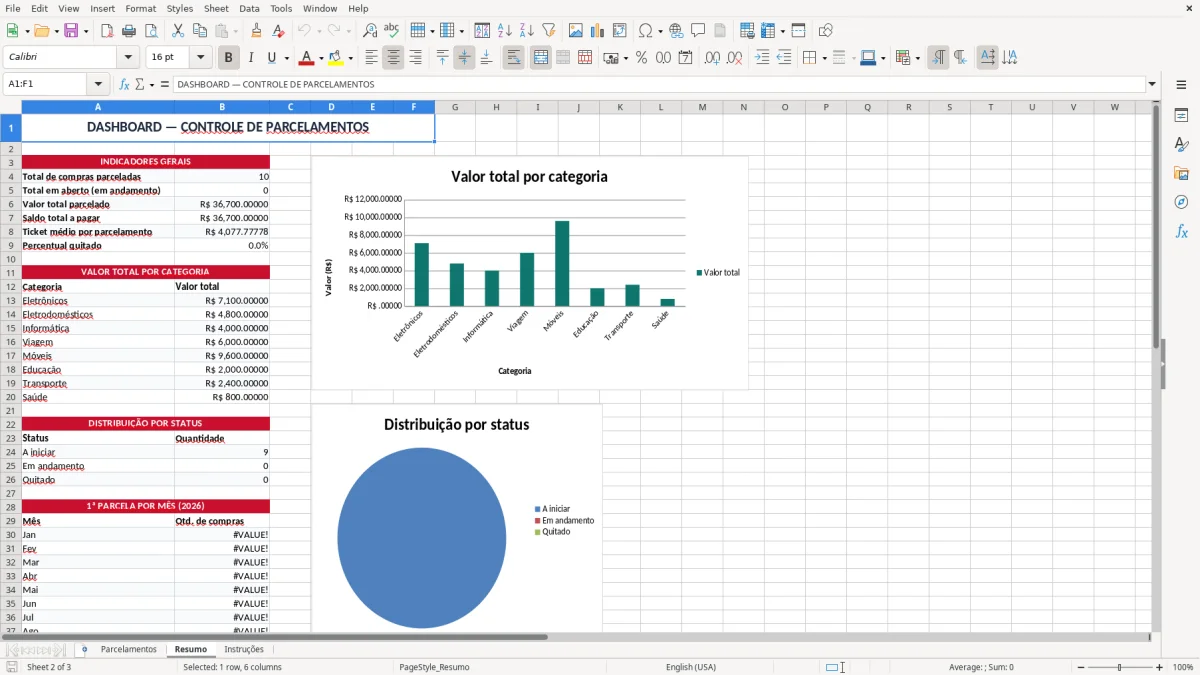Click the 100% zoom level
This screenshot has height=675, width=1200.
click(1183, 667)
